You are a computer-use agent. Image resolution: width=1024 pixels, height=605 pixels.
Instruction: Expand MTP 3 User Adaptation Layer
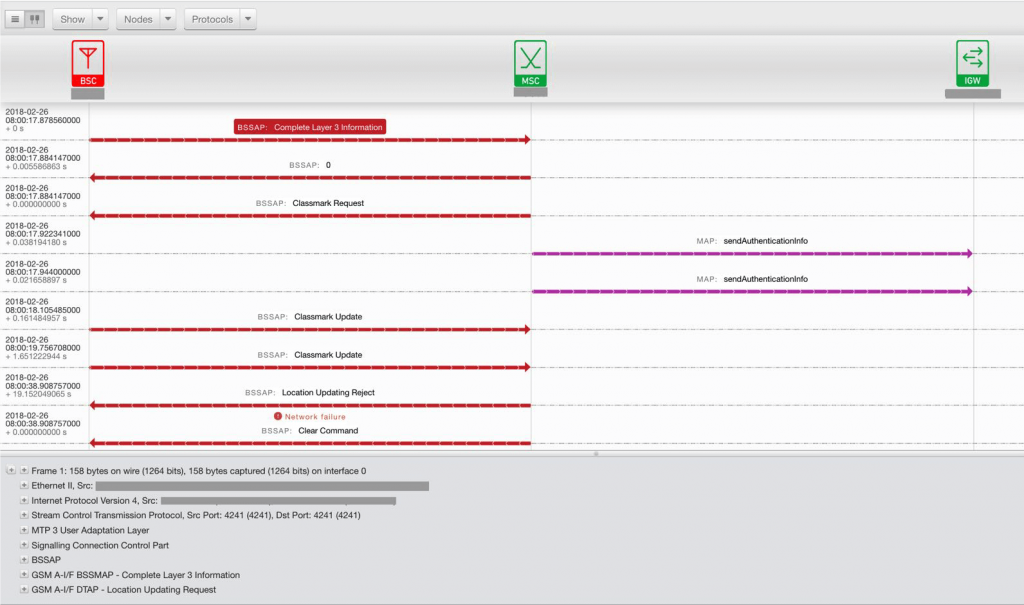24,530
